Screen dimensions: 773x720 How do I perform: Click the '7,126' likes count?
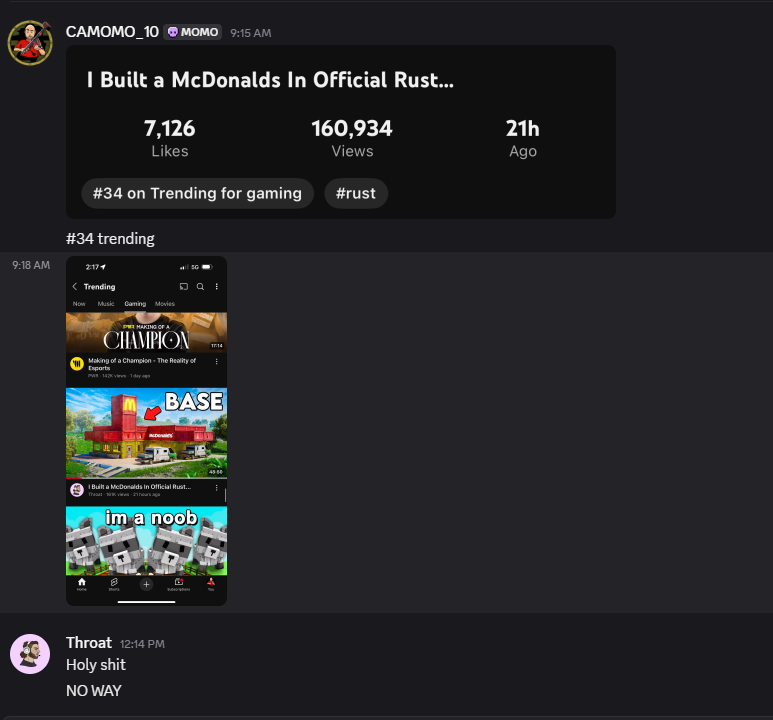click(x=170, y=128)
